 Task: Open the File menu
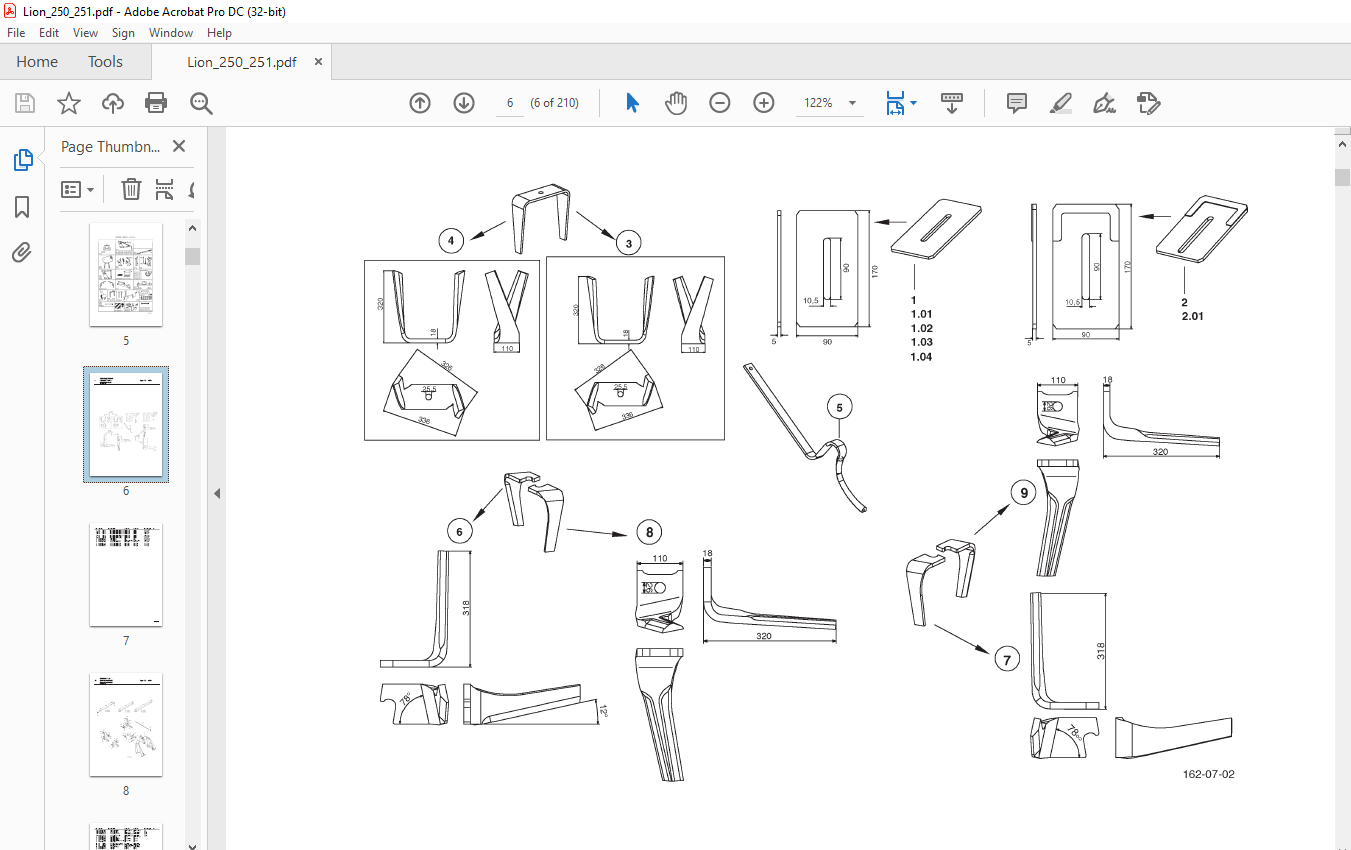pos(16,33)
